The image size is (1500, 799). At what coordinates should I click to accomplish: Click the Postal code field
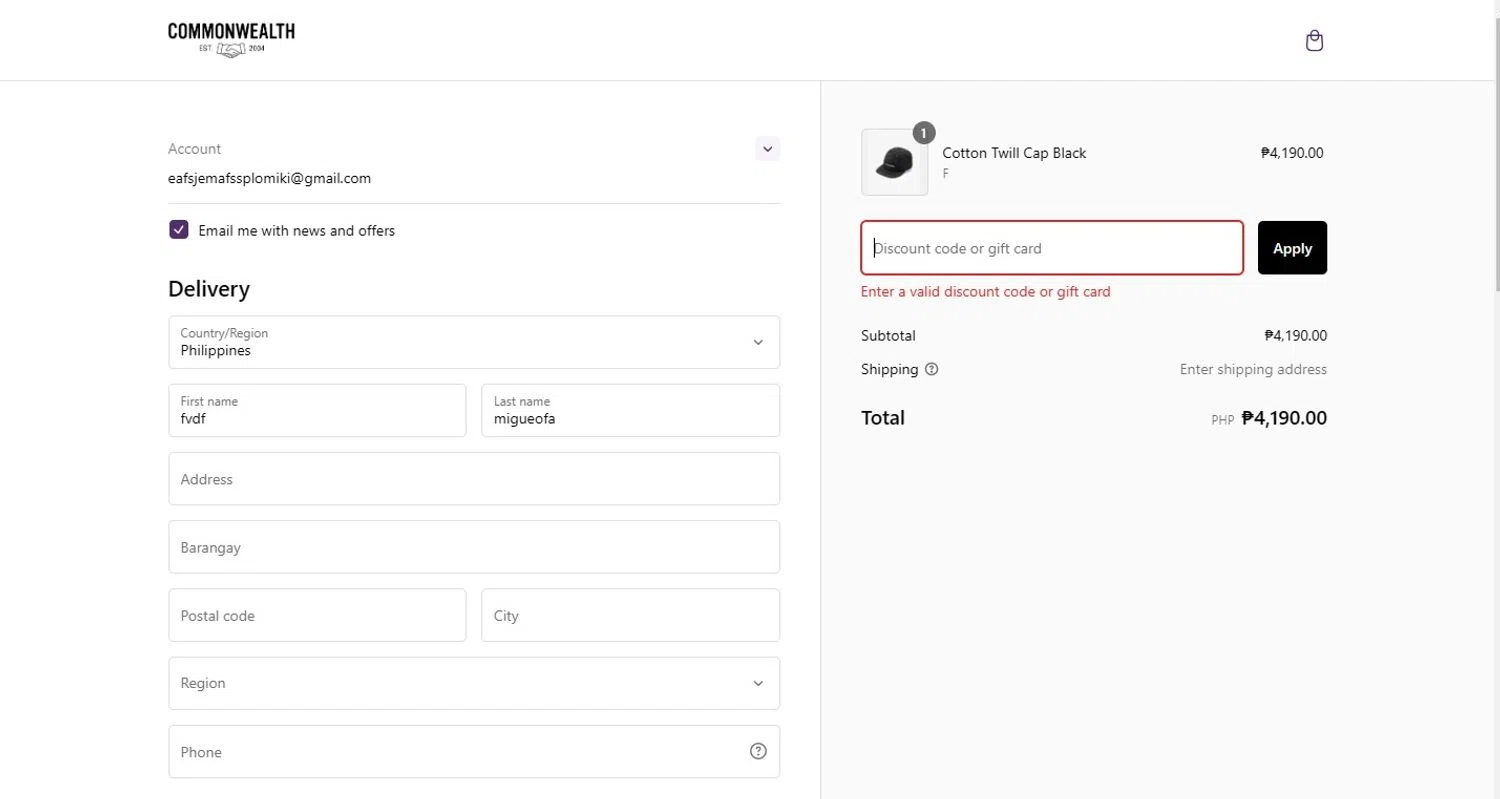pyautogui.click(x=317, y=615)
